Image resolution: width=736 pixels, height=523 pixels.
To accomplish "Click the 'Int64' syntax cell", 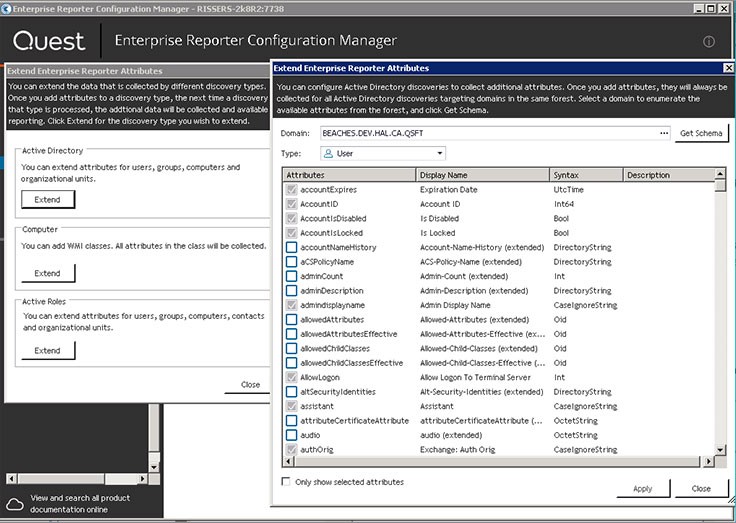I will pyautogui.click(x=564, y=204).
